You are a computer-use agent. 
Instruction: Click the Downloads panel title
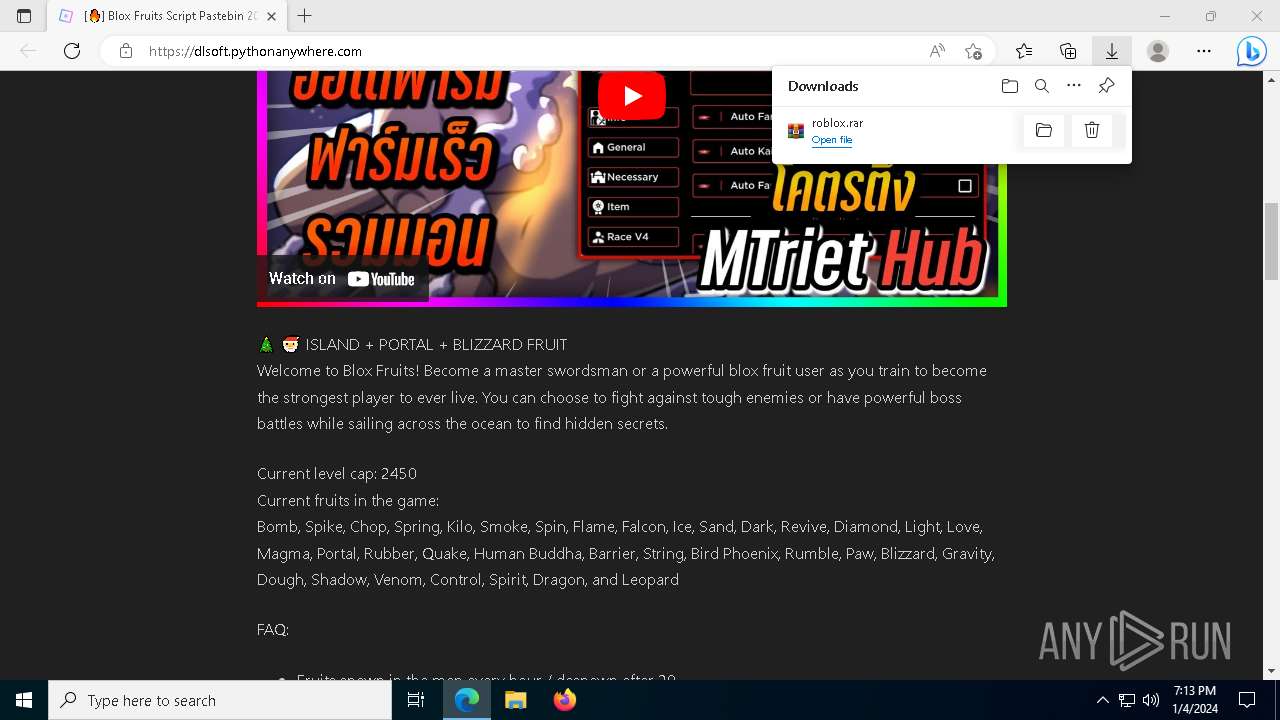point(823,86)
